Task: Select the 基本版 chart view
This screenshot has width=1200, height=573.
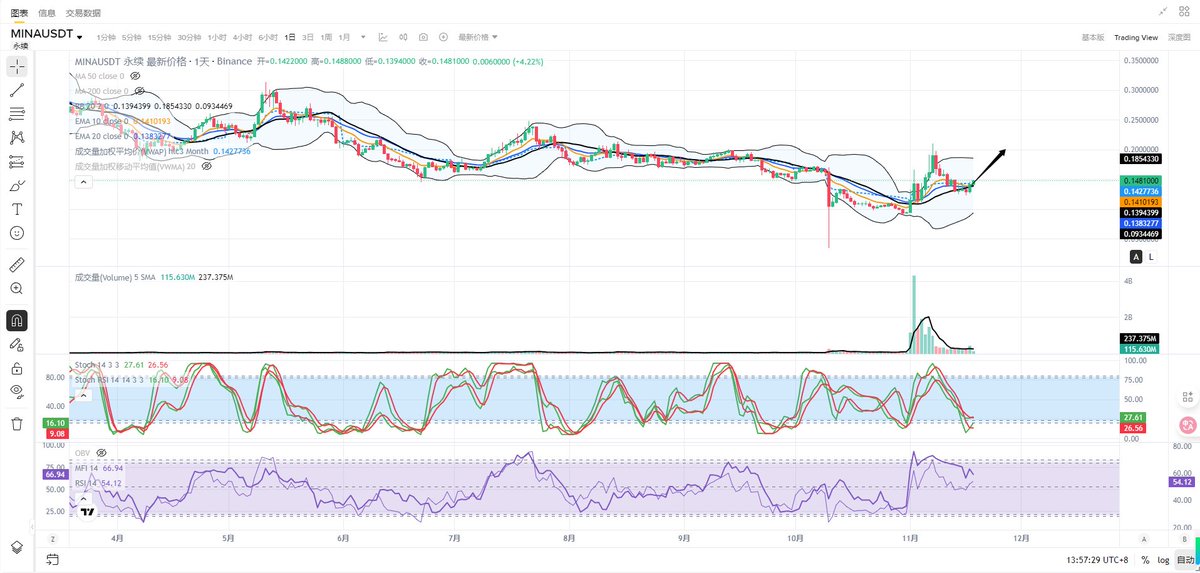Action: click(1093, 37)
